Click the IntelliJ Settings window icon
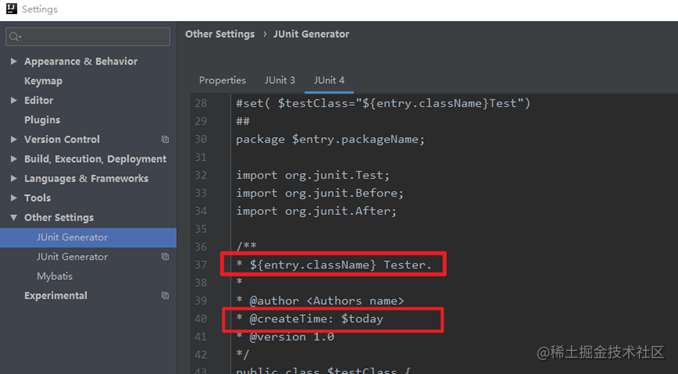 pos(11,9)
